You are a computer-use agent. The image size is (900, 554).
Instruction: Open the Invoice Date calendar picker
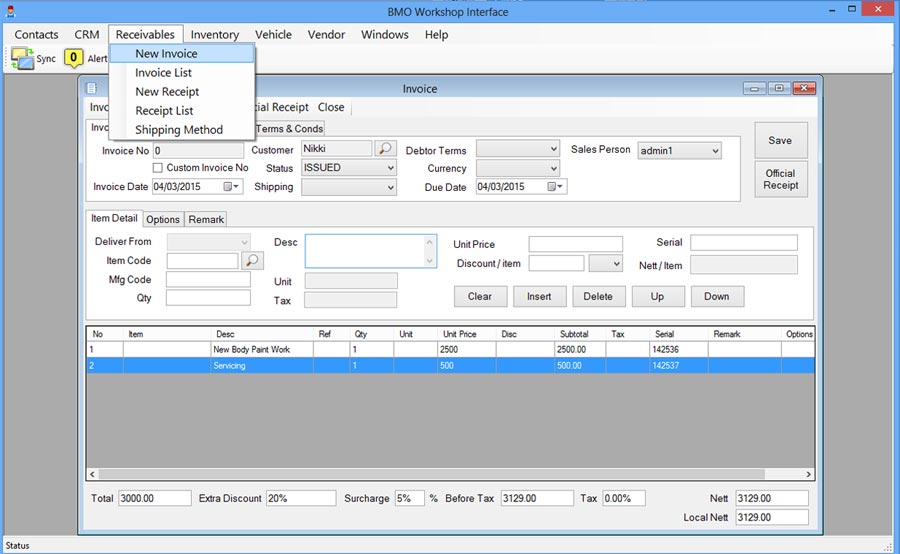point(231,187)
